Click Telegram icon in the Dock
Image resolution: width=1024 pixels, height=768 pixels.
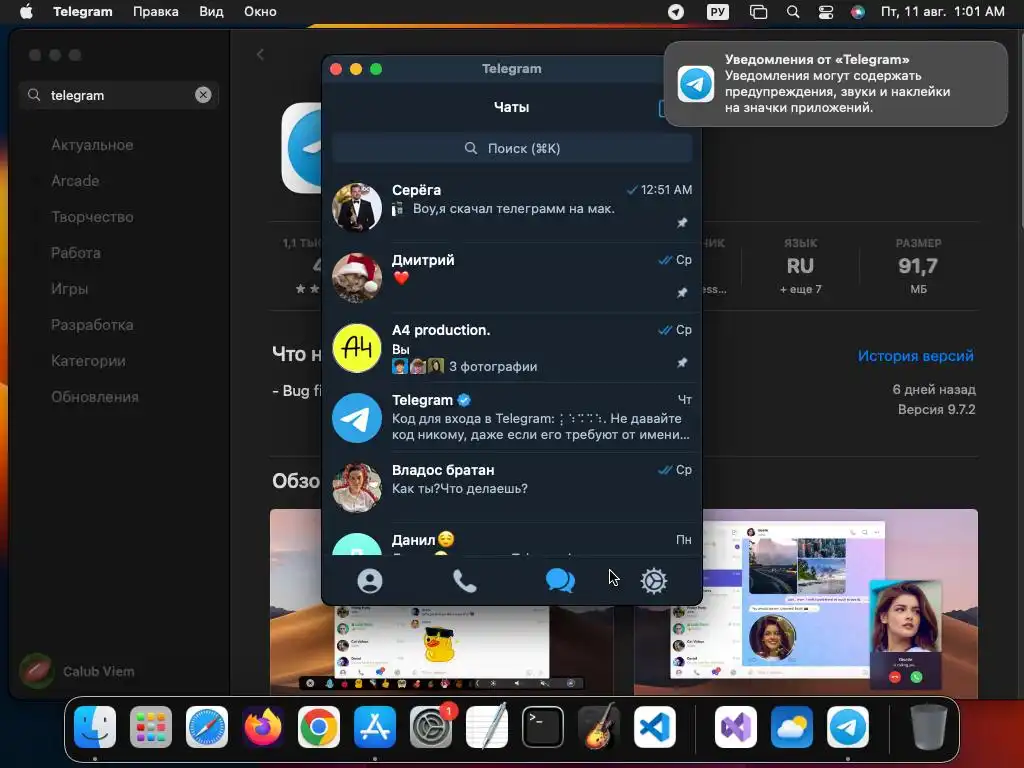(848, 727)
